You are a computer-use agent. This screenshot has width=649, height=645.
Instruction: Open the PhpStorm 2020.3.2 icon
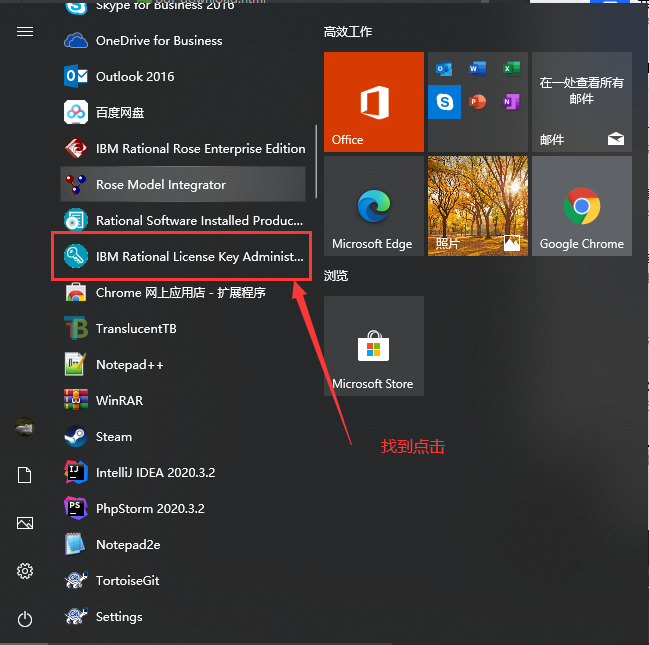coord(76,508)
